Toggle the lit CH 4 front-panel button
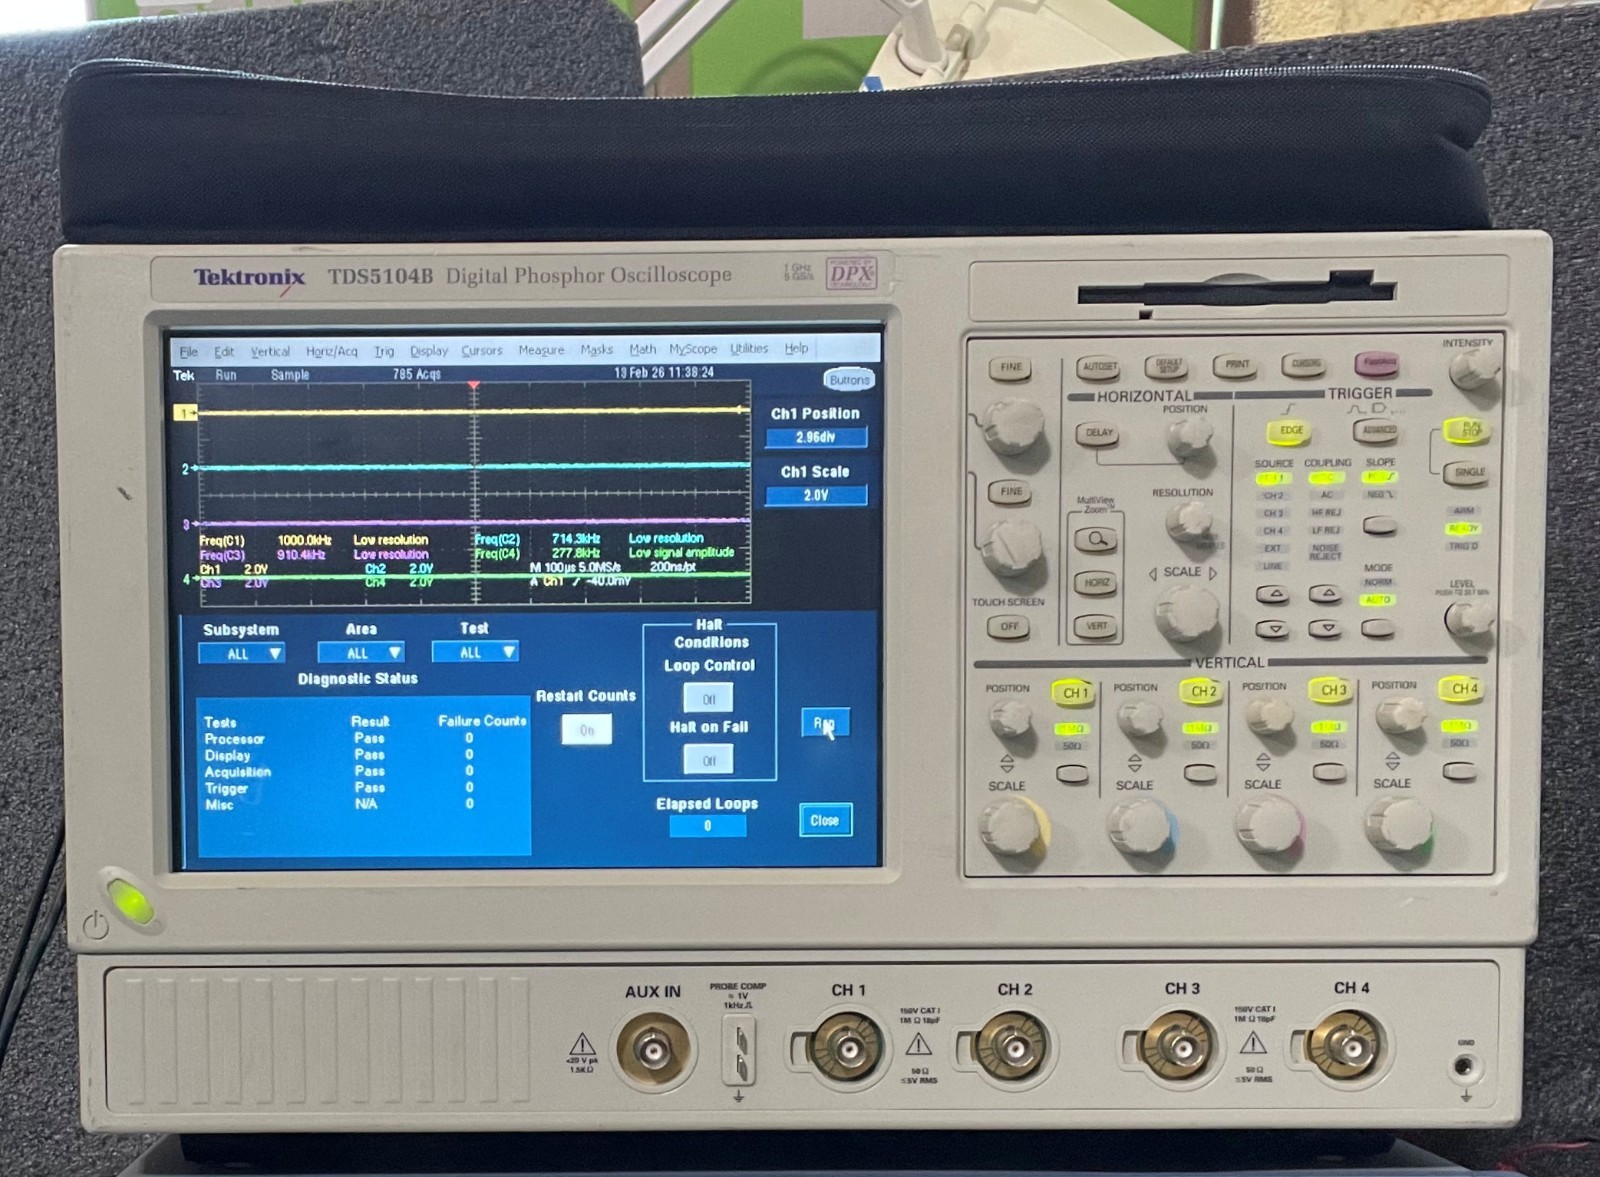The height and width of the screenshot is (1177, 1600). 1464,688
